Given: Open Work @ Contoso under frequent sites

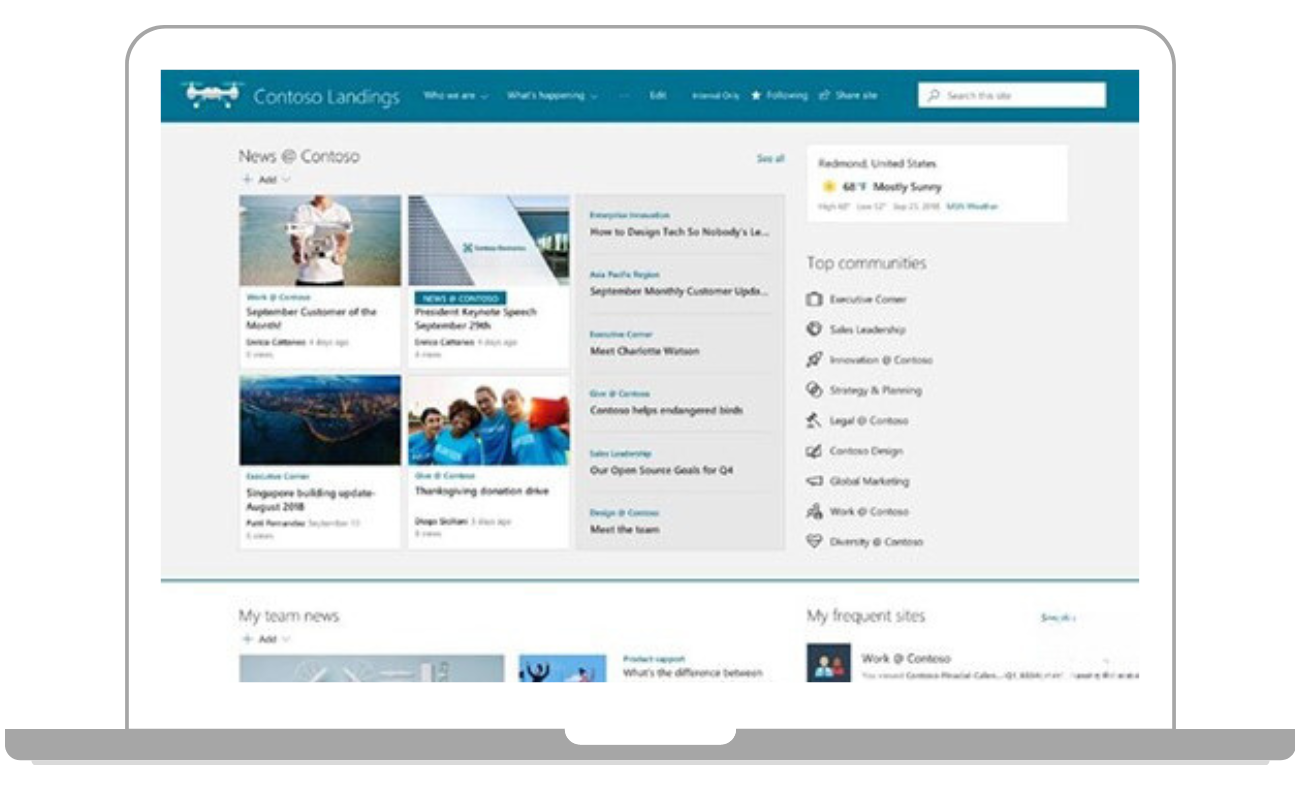Looking at the screenshot, I should coord(906,658).
